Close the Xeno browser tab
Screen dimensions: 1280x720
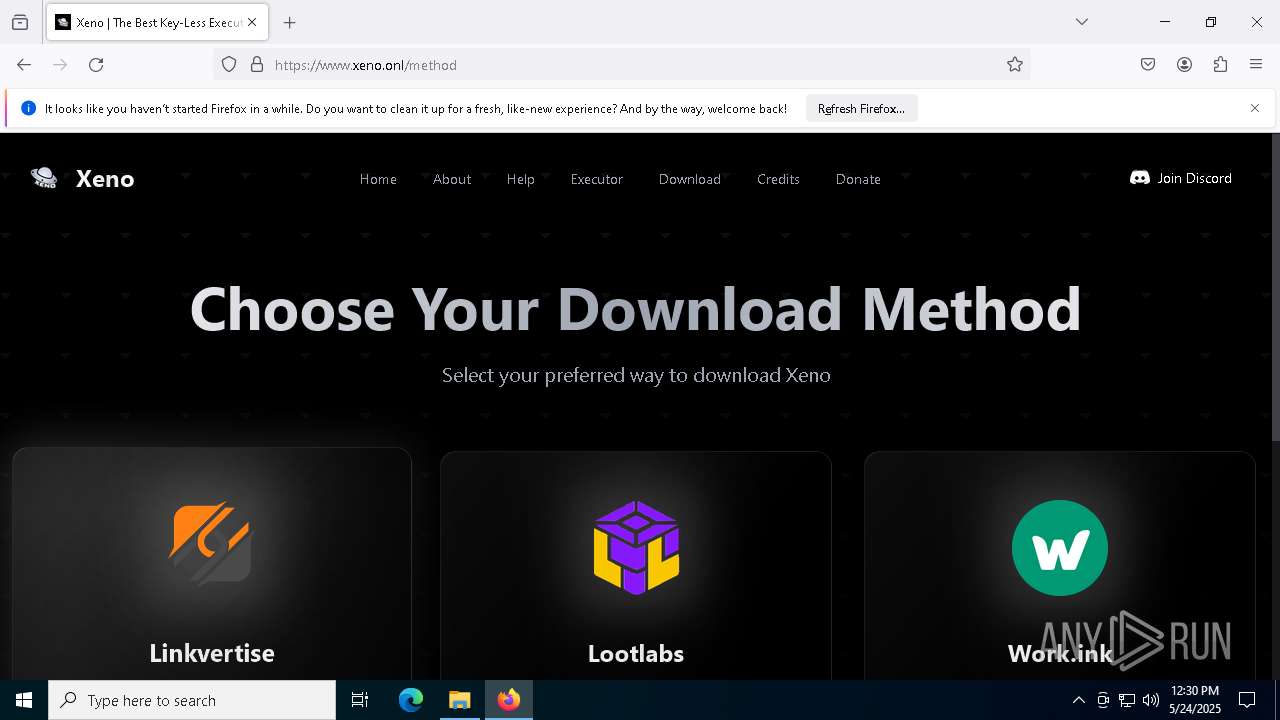[252, 22]
